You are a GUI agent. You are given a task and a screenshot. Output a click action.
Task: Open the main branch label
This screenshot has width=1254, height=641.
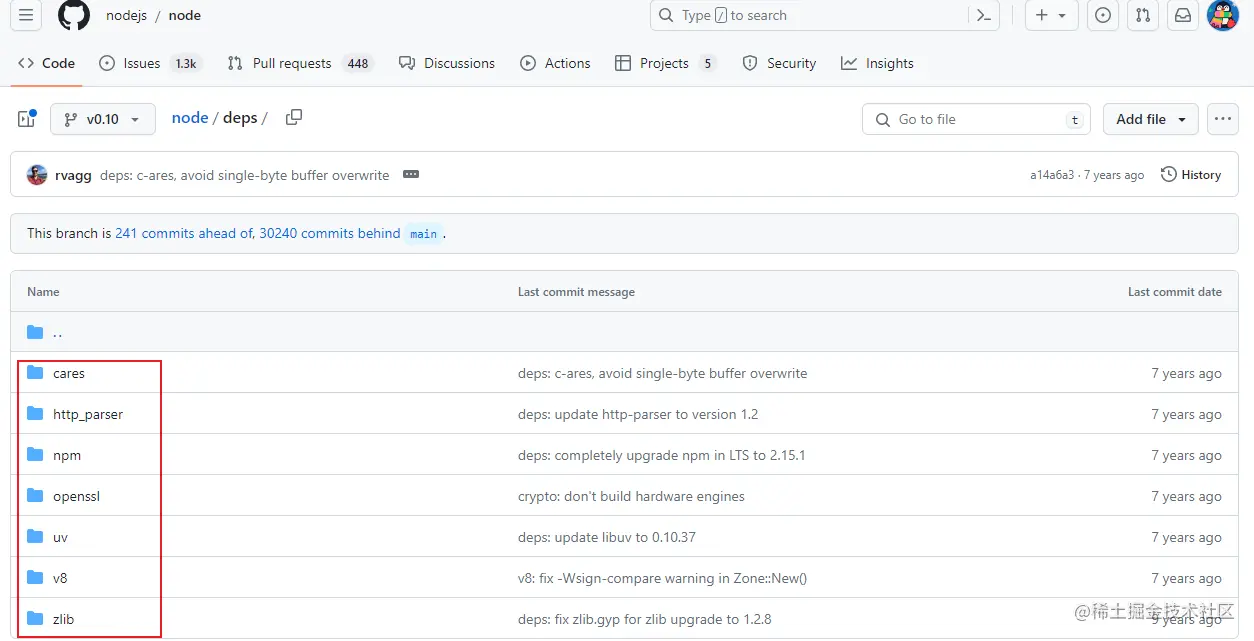click(423, 234)
